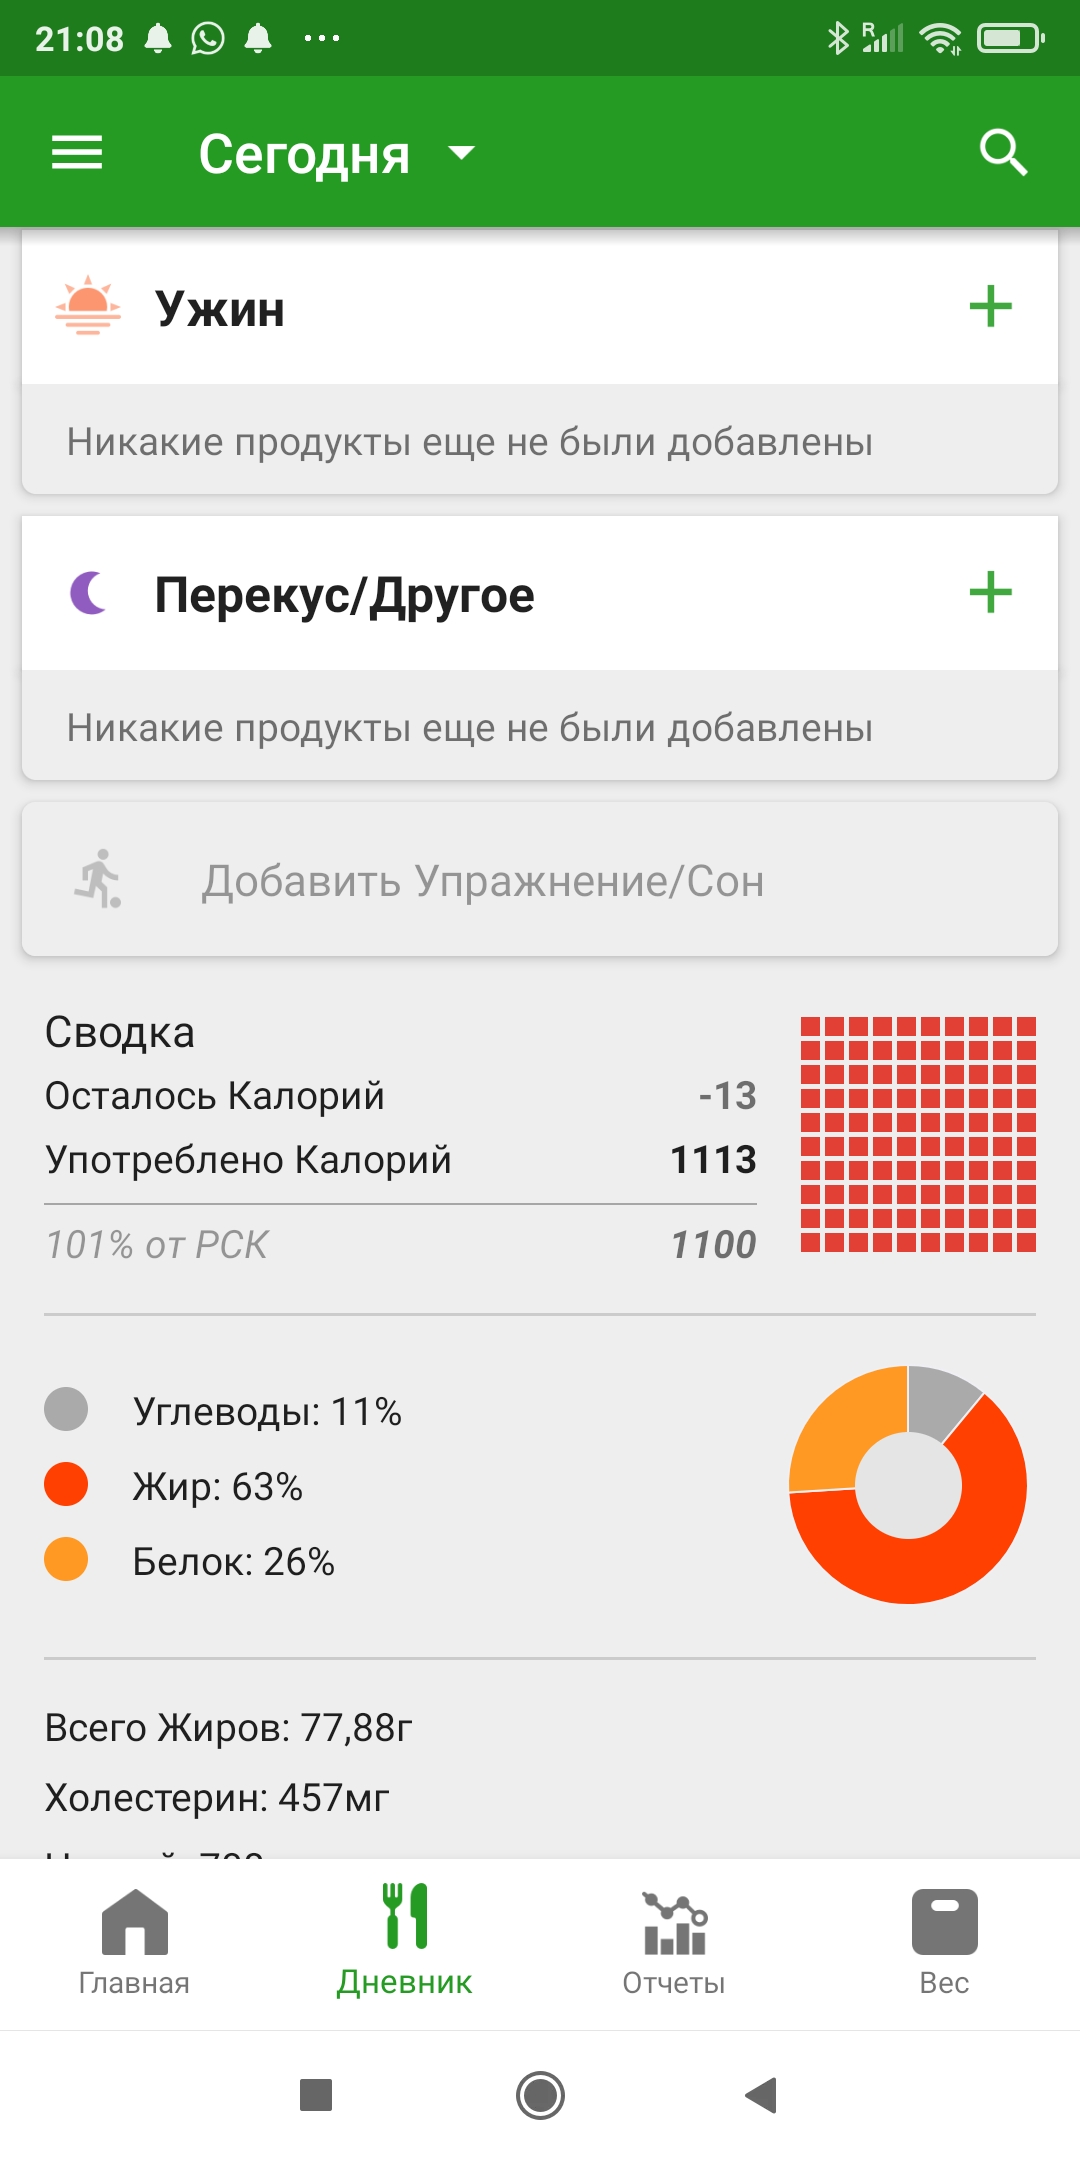The image size is (1080, 2160).
Task: Open the Android recent apps square
Action: click(316, 2094)
